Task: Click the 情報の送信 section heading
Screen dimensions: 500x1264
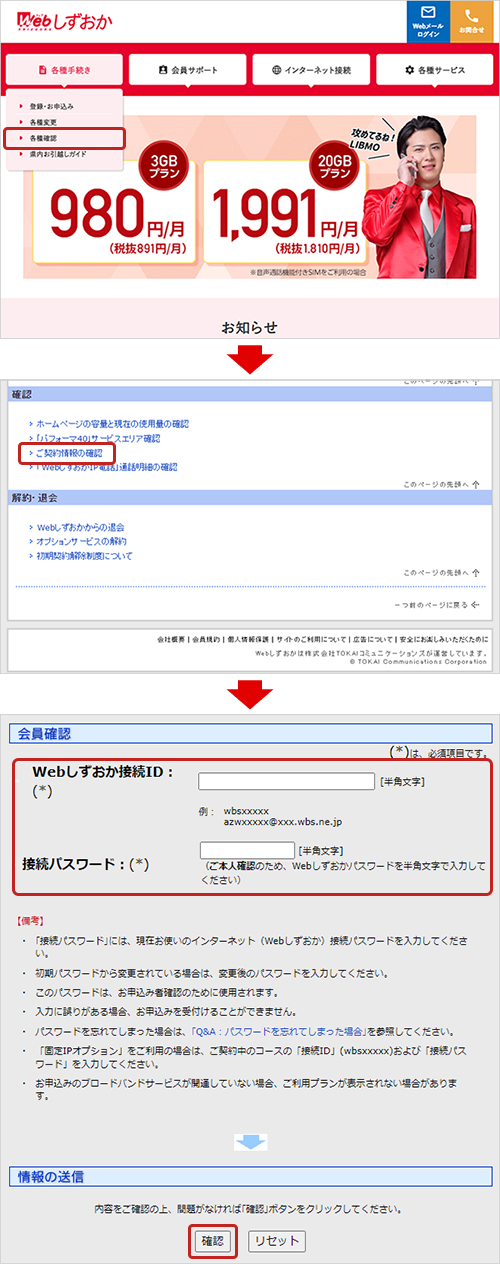Action: [x=249, y=1176]
